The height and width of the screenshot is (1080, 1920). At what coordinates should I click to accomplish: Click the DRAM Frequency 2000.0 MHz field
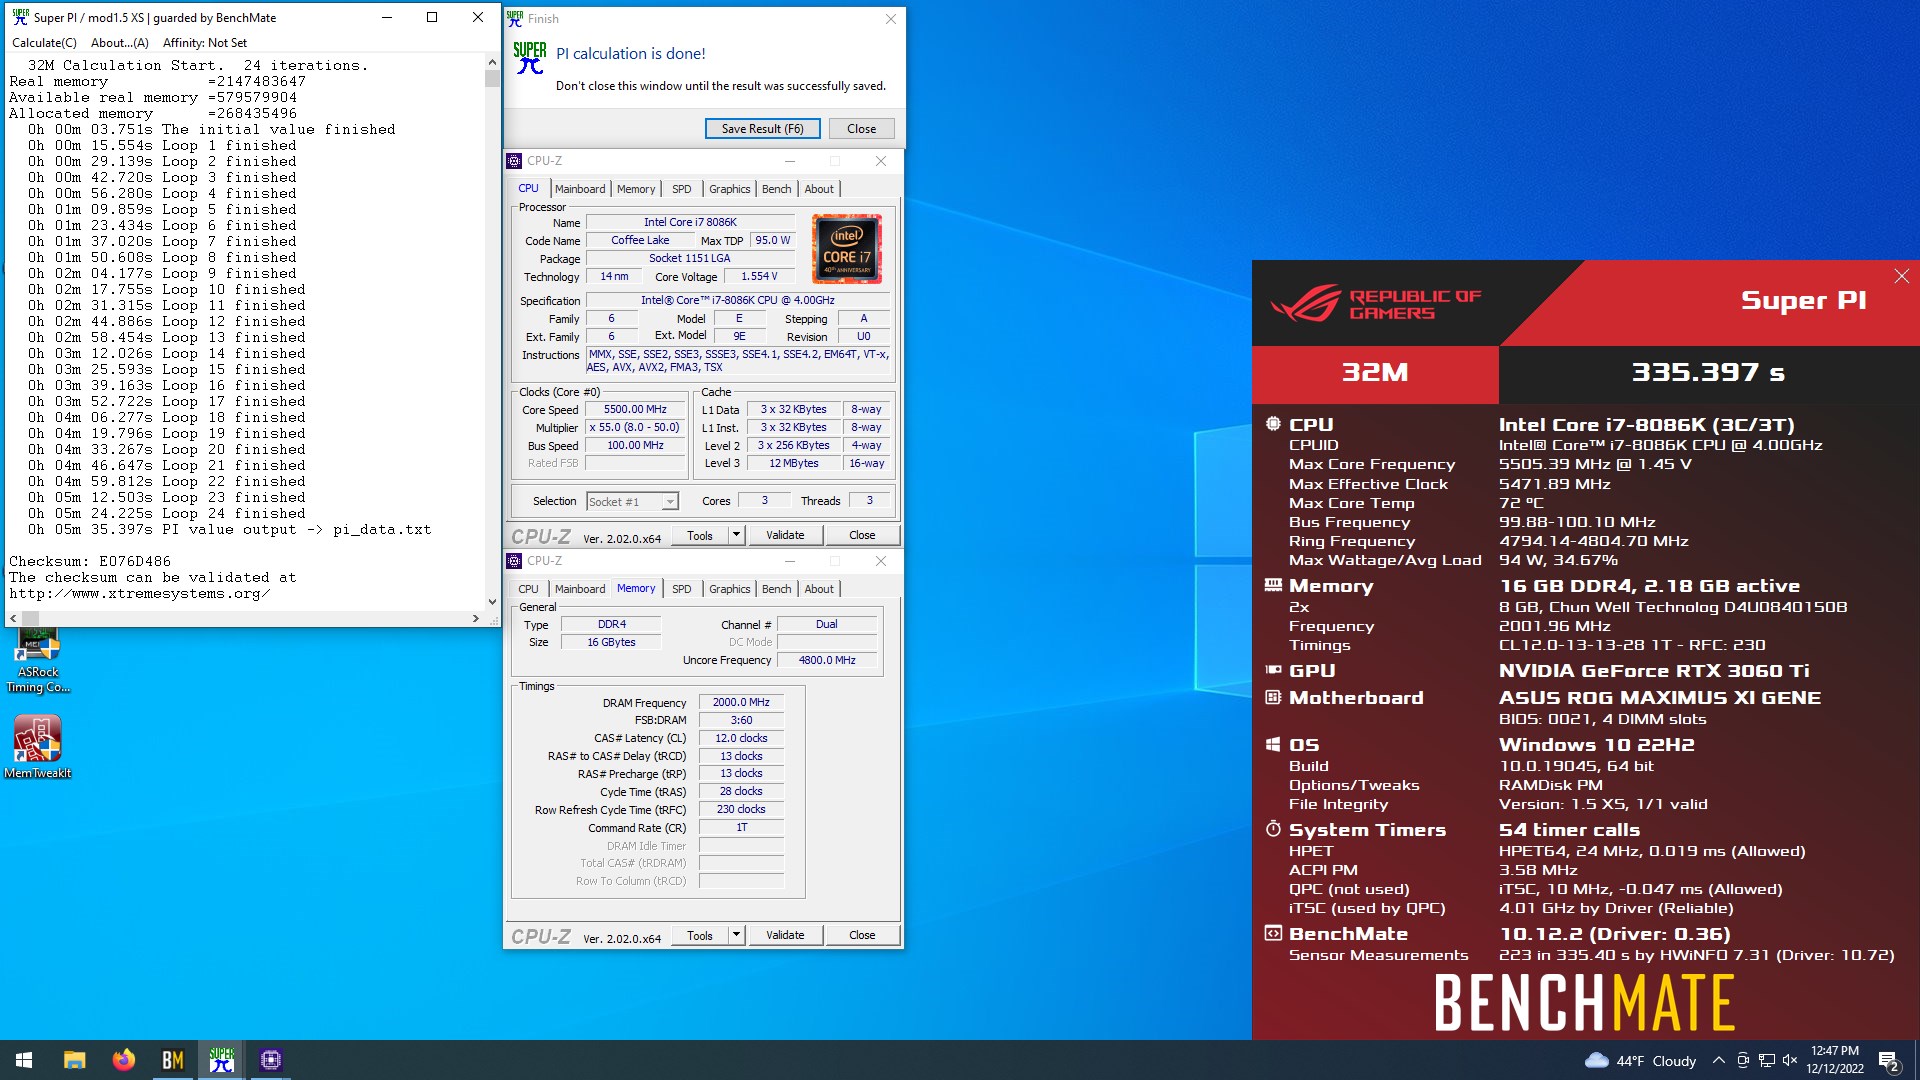741,703
